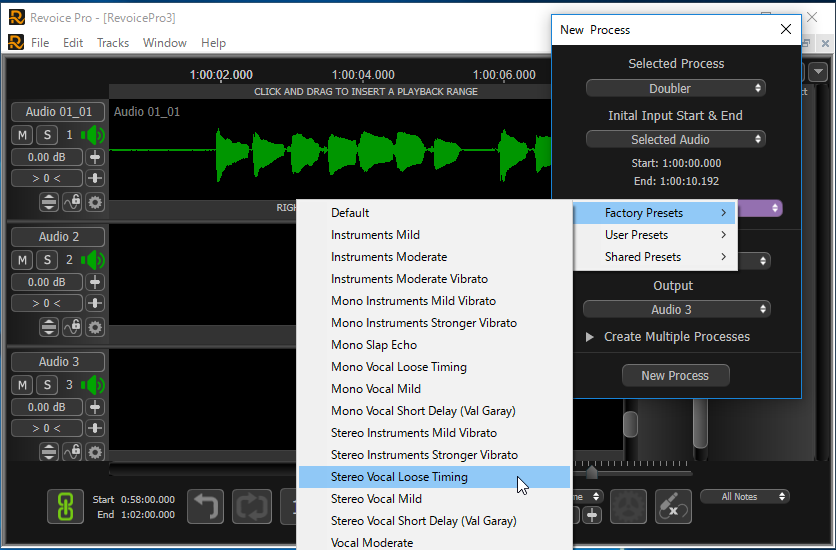Click track height icon on Audio 2
Screen dimensions: 836x550
point(49,327)
